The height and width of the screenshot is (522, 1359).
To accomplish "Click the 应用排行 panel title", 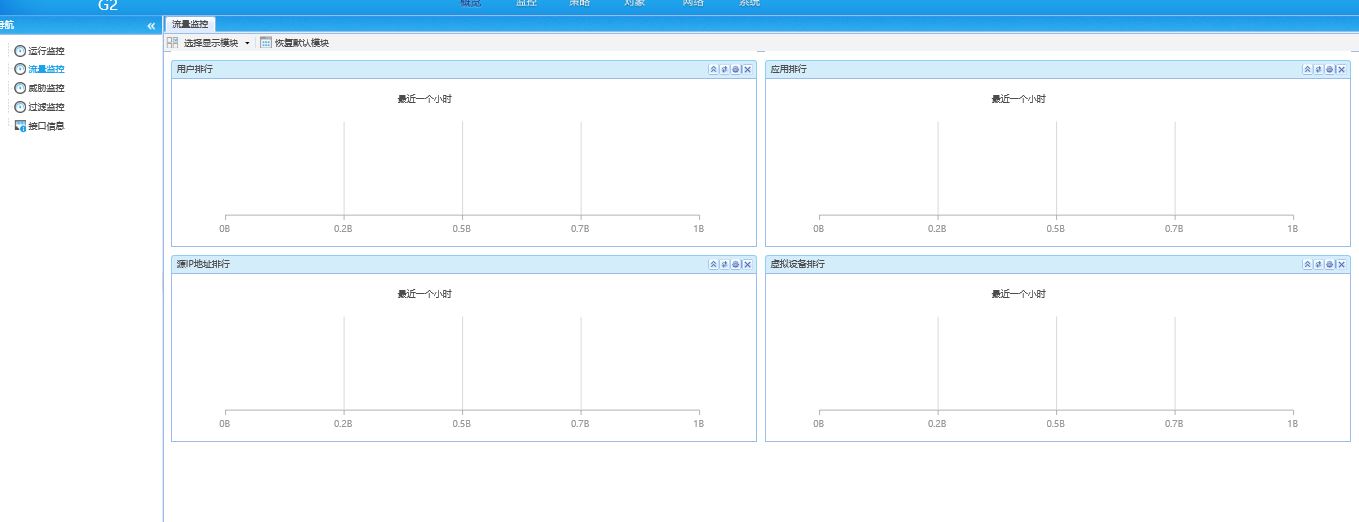I will pyautogui.click(x=788, y=69).
